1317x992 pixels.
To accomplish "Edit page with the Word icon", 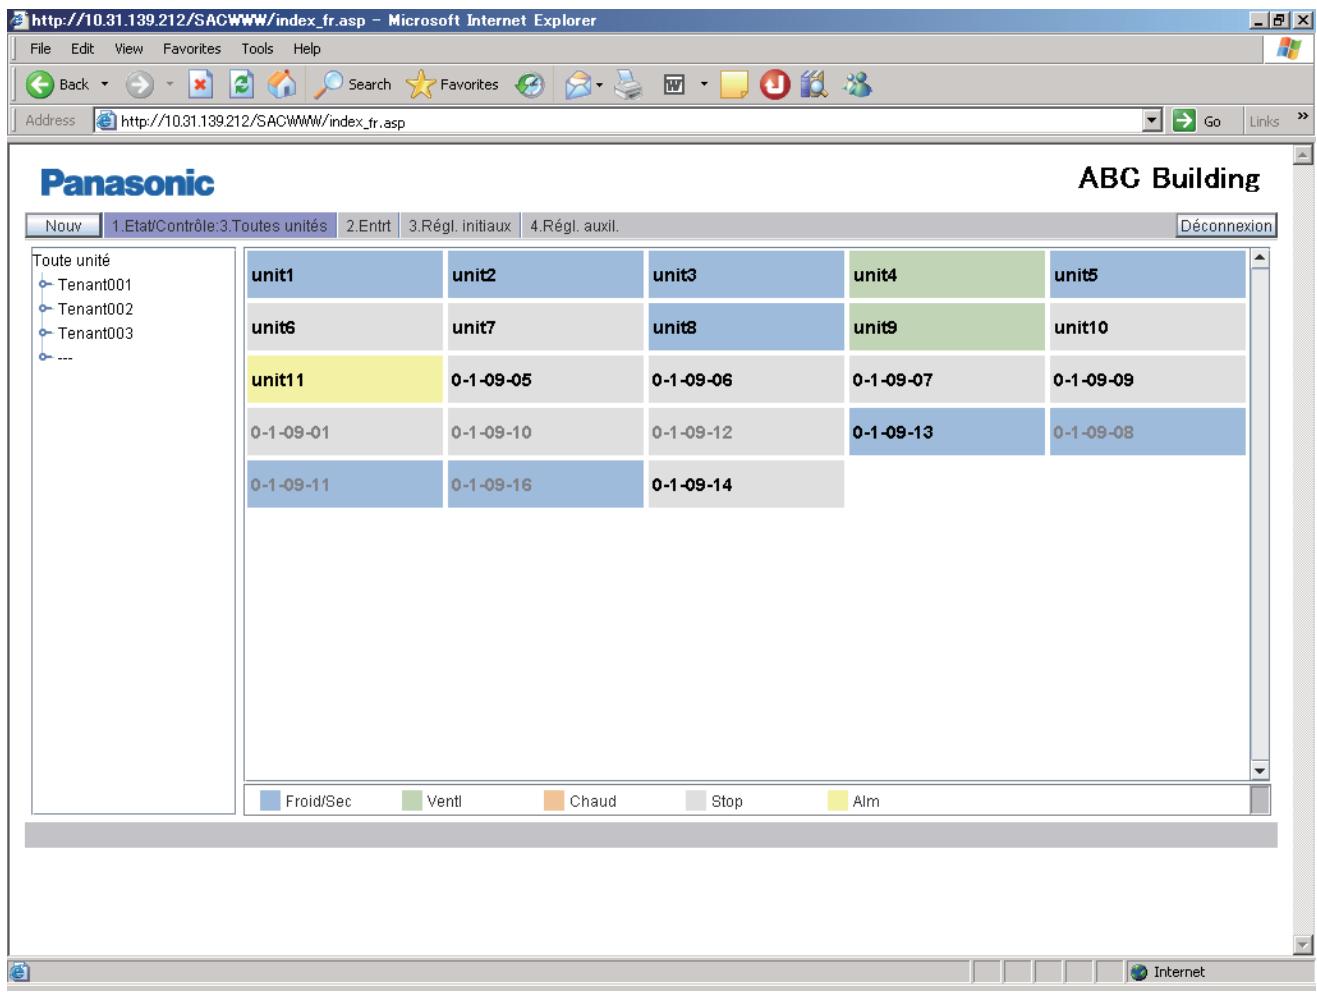I will [x=674, y=86].
